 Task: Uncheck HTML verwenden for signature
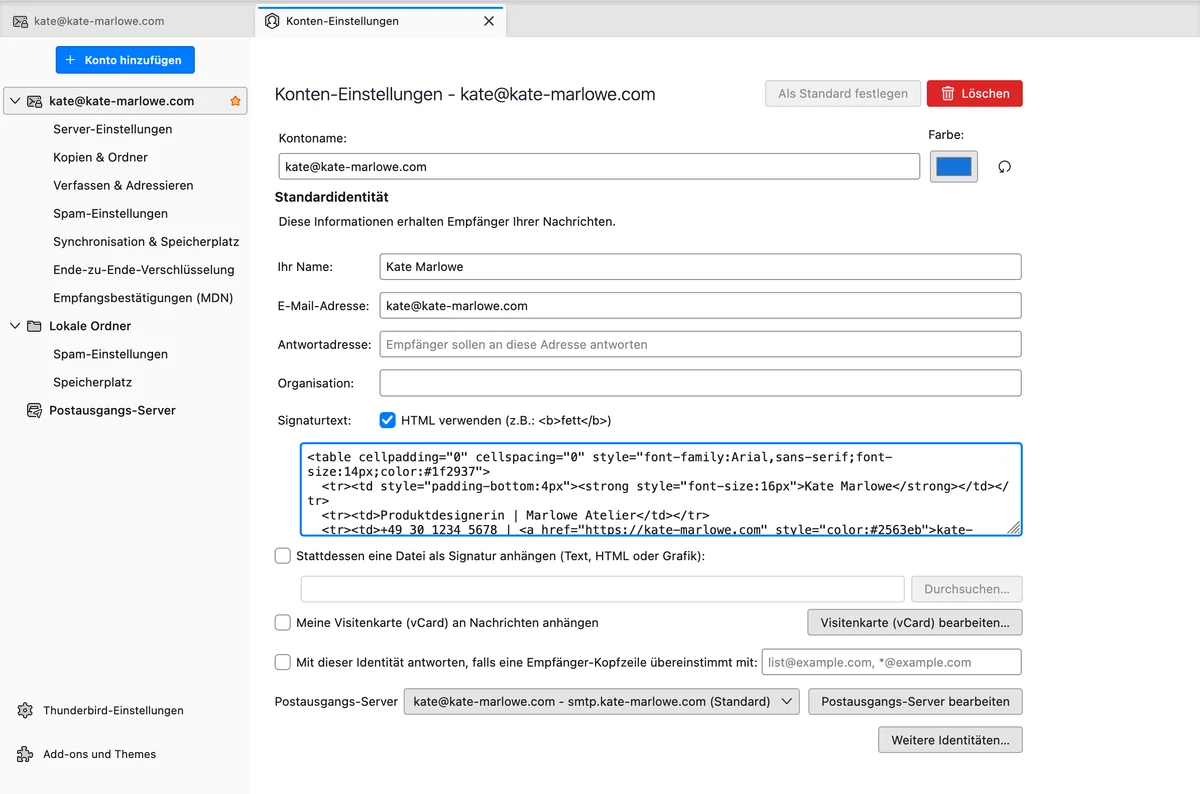point(388,420)
